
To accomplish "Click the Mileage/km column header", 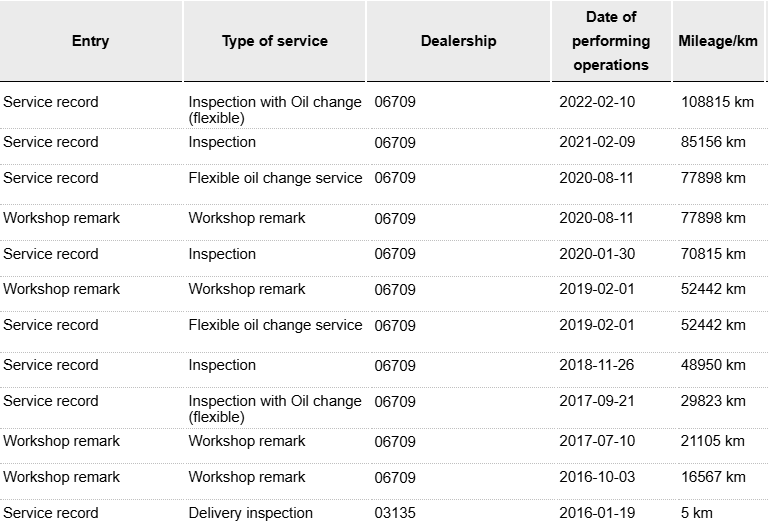I will pyautogui.click(x=718, y=41).
